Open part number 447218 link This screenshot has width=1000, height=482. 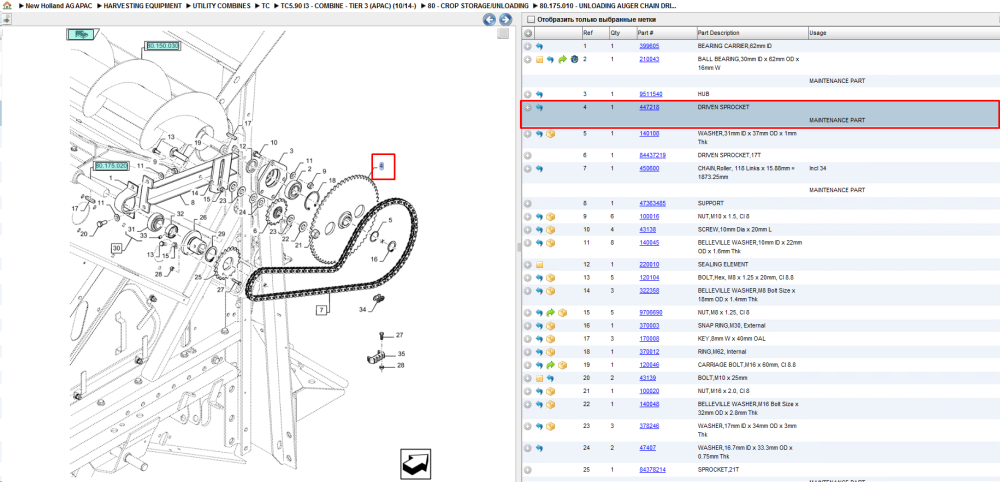pyautogui.click(x=649, y=107)
